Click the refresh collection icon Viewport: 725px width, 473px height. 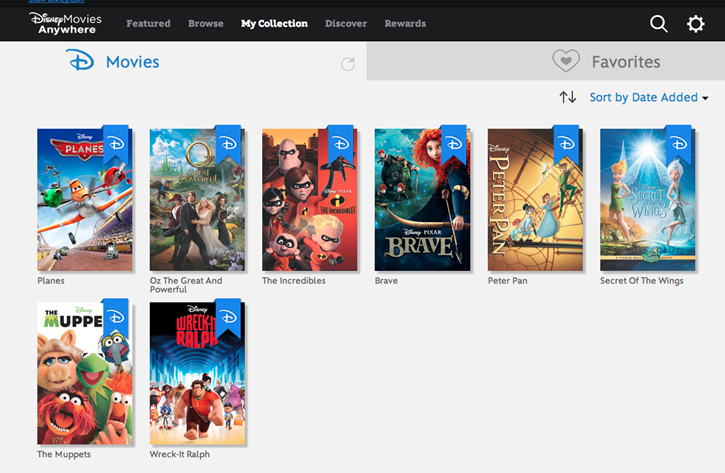point(348,64)
